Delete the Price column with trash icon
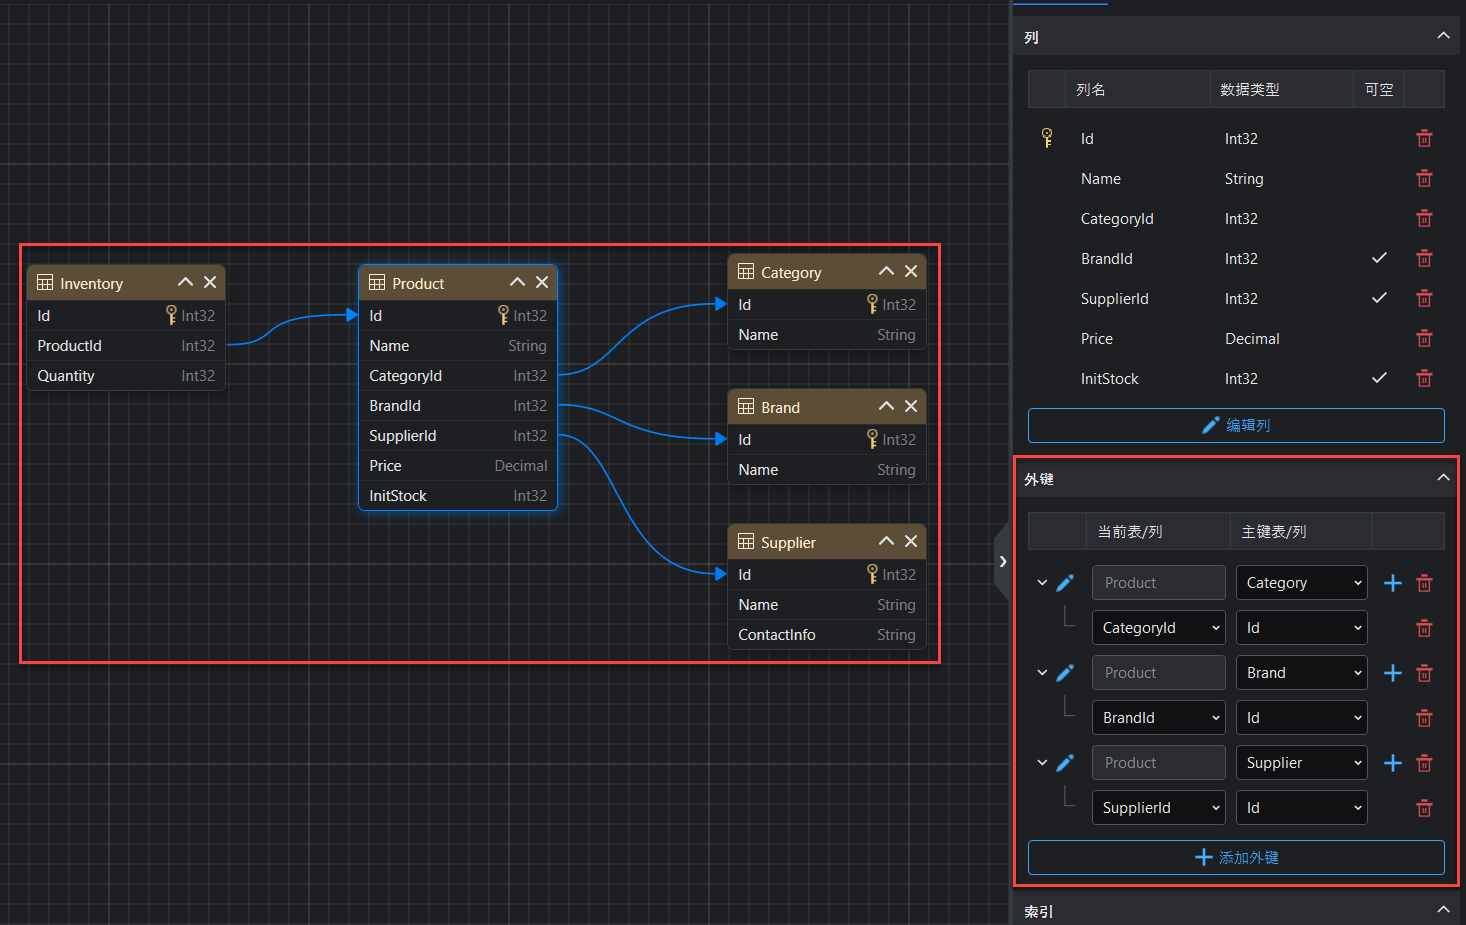The width and height of the screenshot is (1466, 925). click(x=1424, y=339)
